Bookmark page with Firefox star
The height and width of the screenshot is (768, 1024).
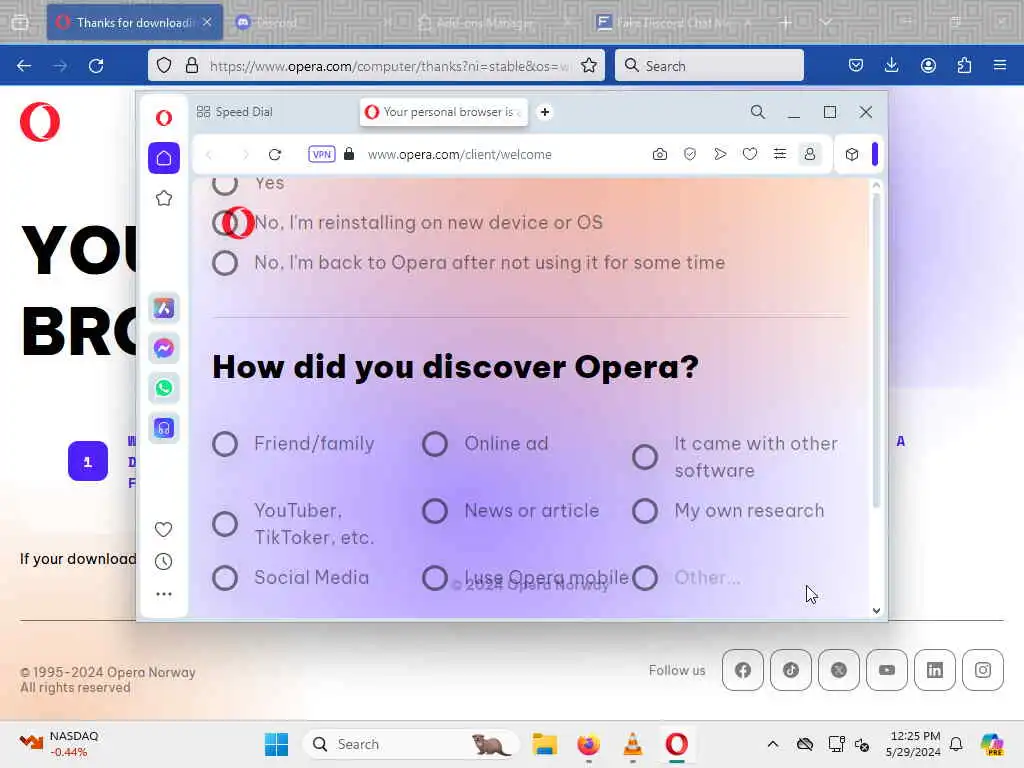tap(589, 66)
